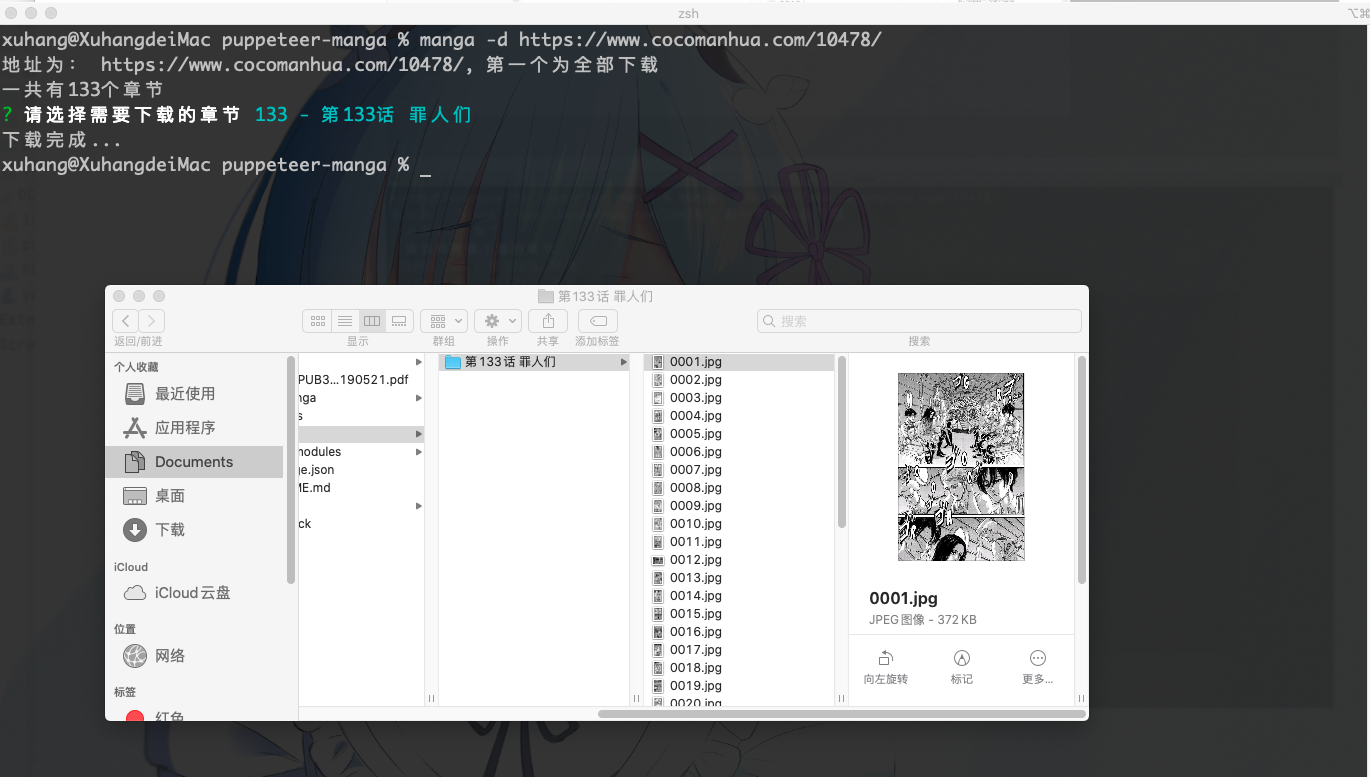Select the 红色 red tag
The height and width of the screenshot is (777, 1370).
(195, 716)
